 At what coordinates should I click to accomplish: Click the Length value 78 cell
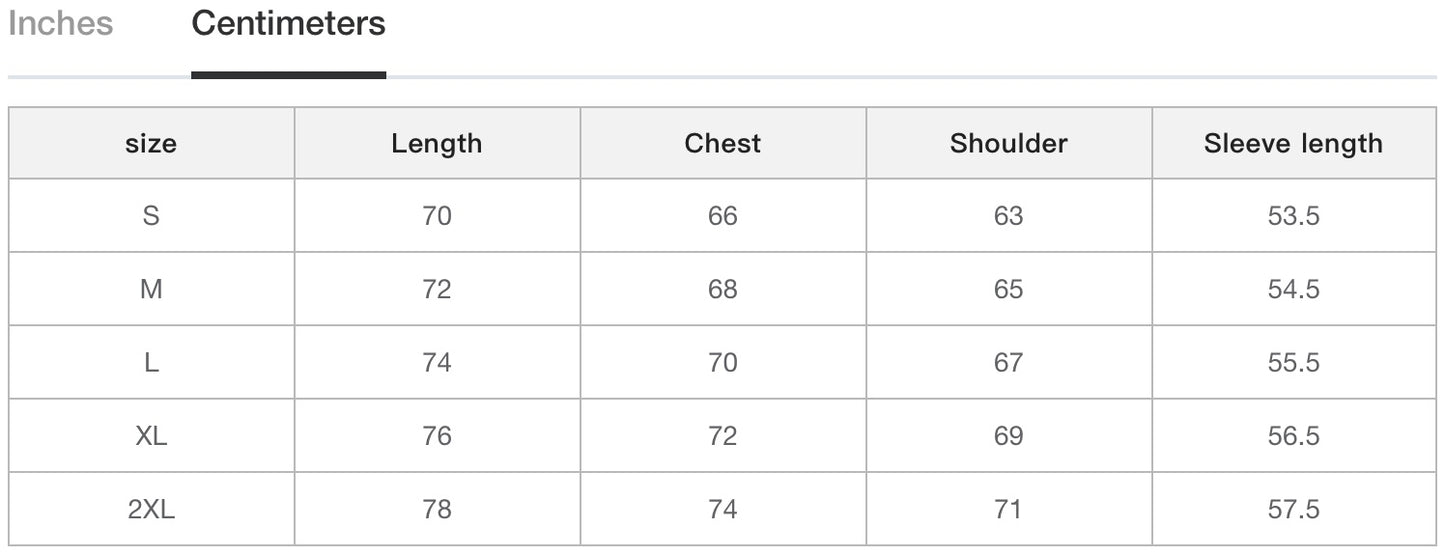437,509
